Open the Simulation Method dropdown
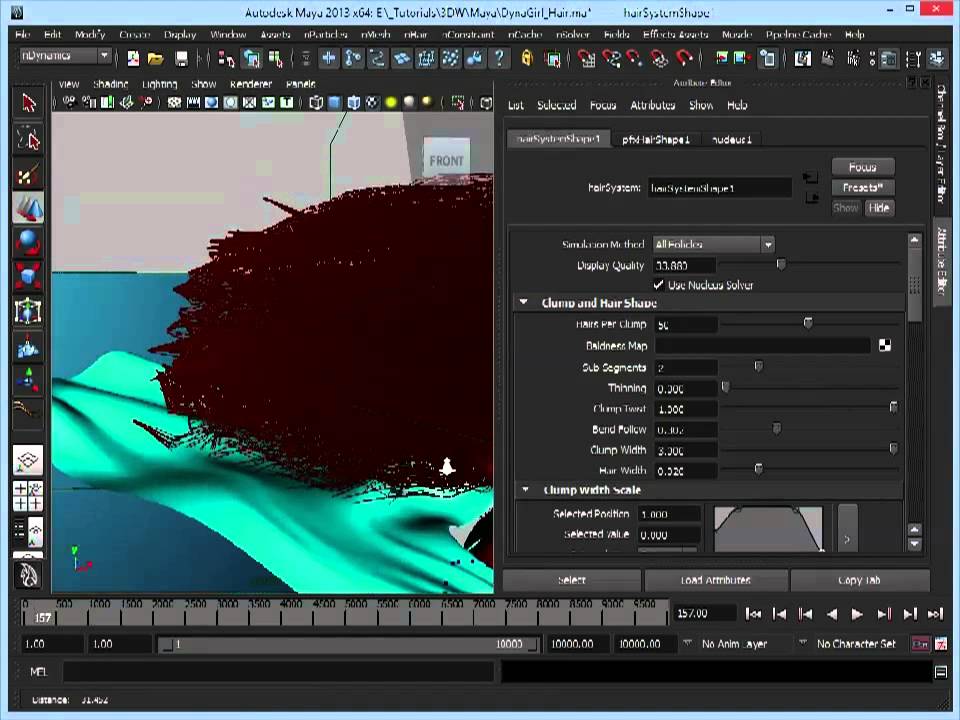The image size is (960, 720). [x=713, y=244]
